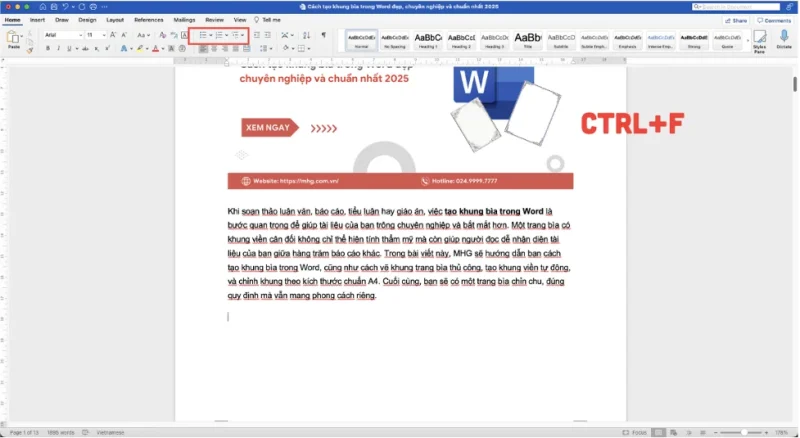Toggle underline formatting
Viewport: 800px width, 438px height.
[x=69, y=48]
